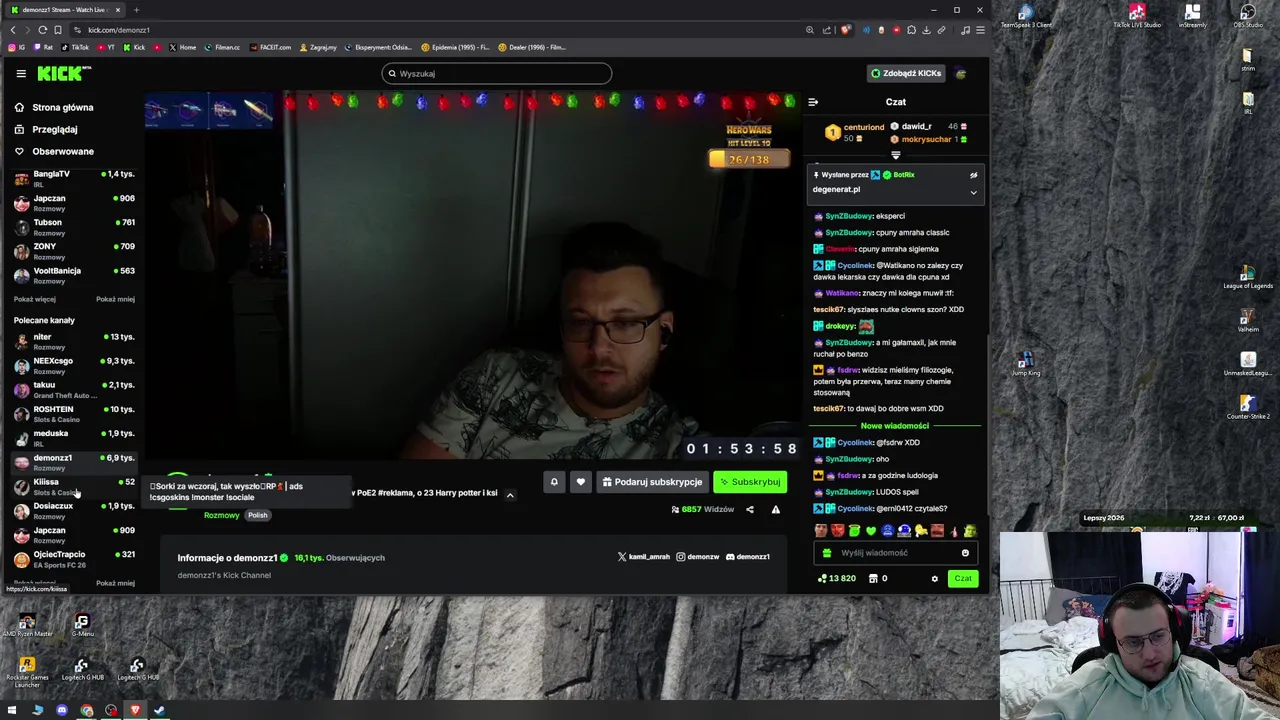This screenshot has width=1280, height=720.
Task: Click the Polish language tag
Action: point(258,515)
